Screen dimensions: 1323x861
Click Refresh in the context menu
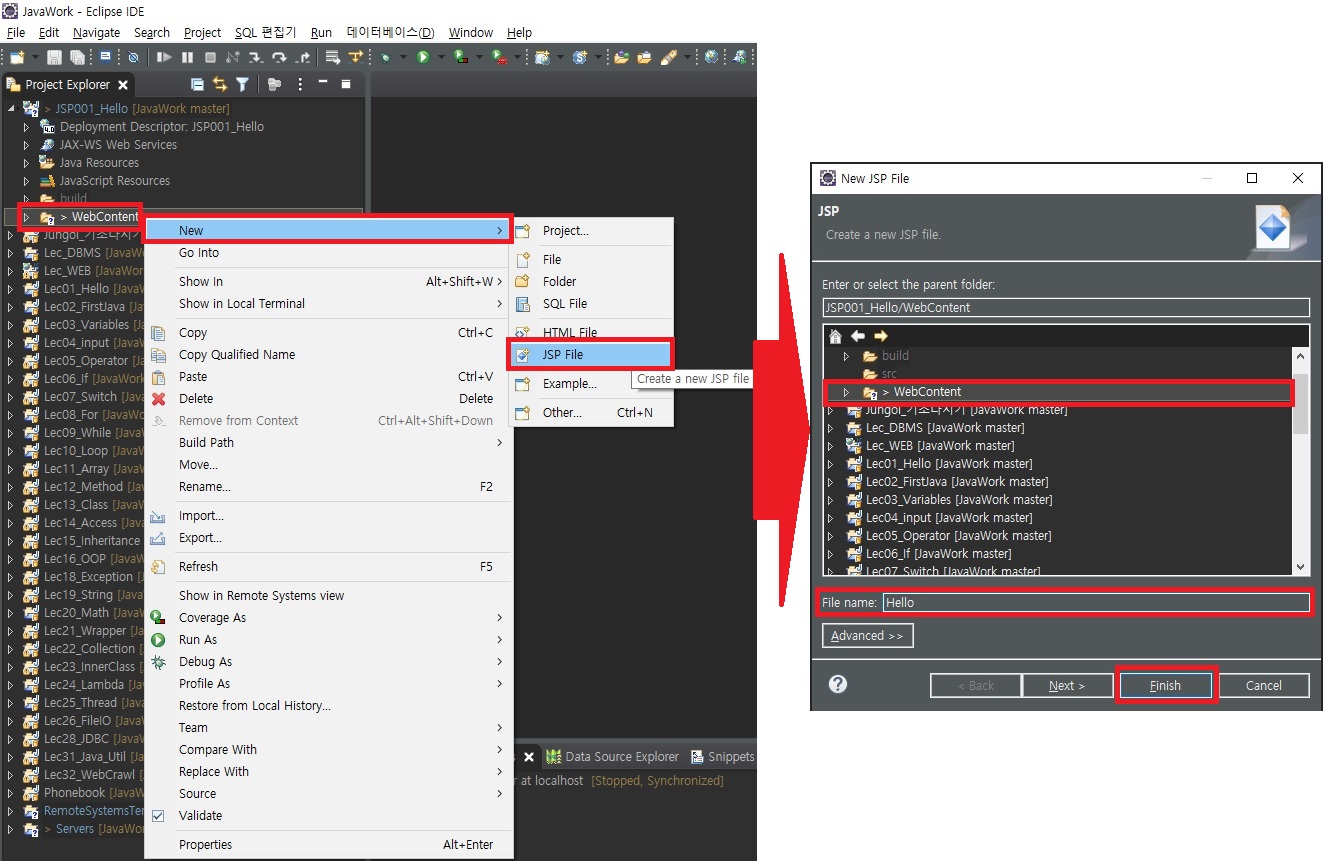(x=328, y=567)
